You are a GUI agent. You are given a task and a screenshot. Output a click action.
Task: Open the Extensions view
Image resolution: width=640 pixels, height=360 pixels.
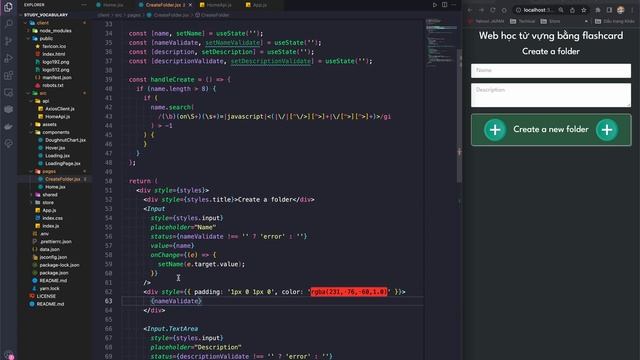(x=8, y=76)
